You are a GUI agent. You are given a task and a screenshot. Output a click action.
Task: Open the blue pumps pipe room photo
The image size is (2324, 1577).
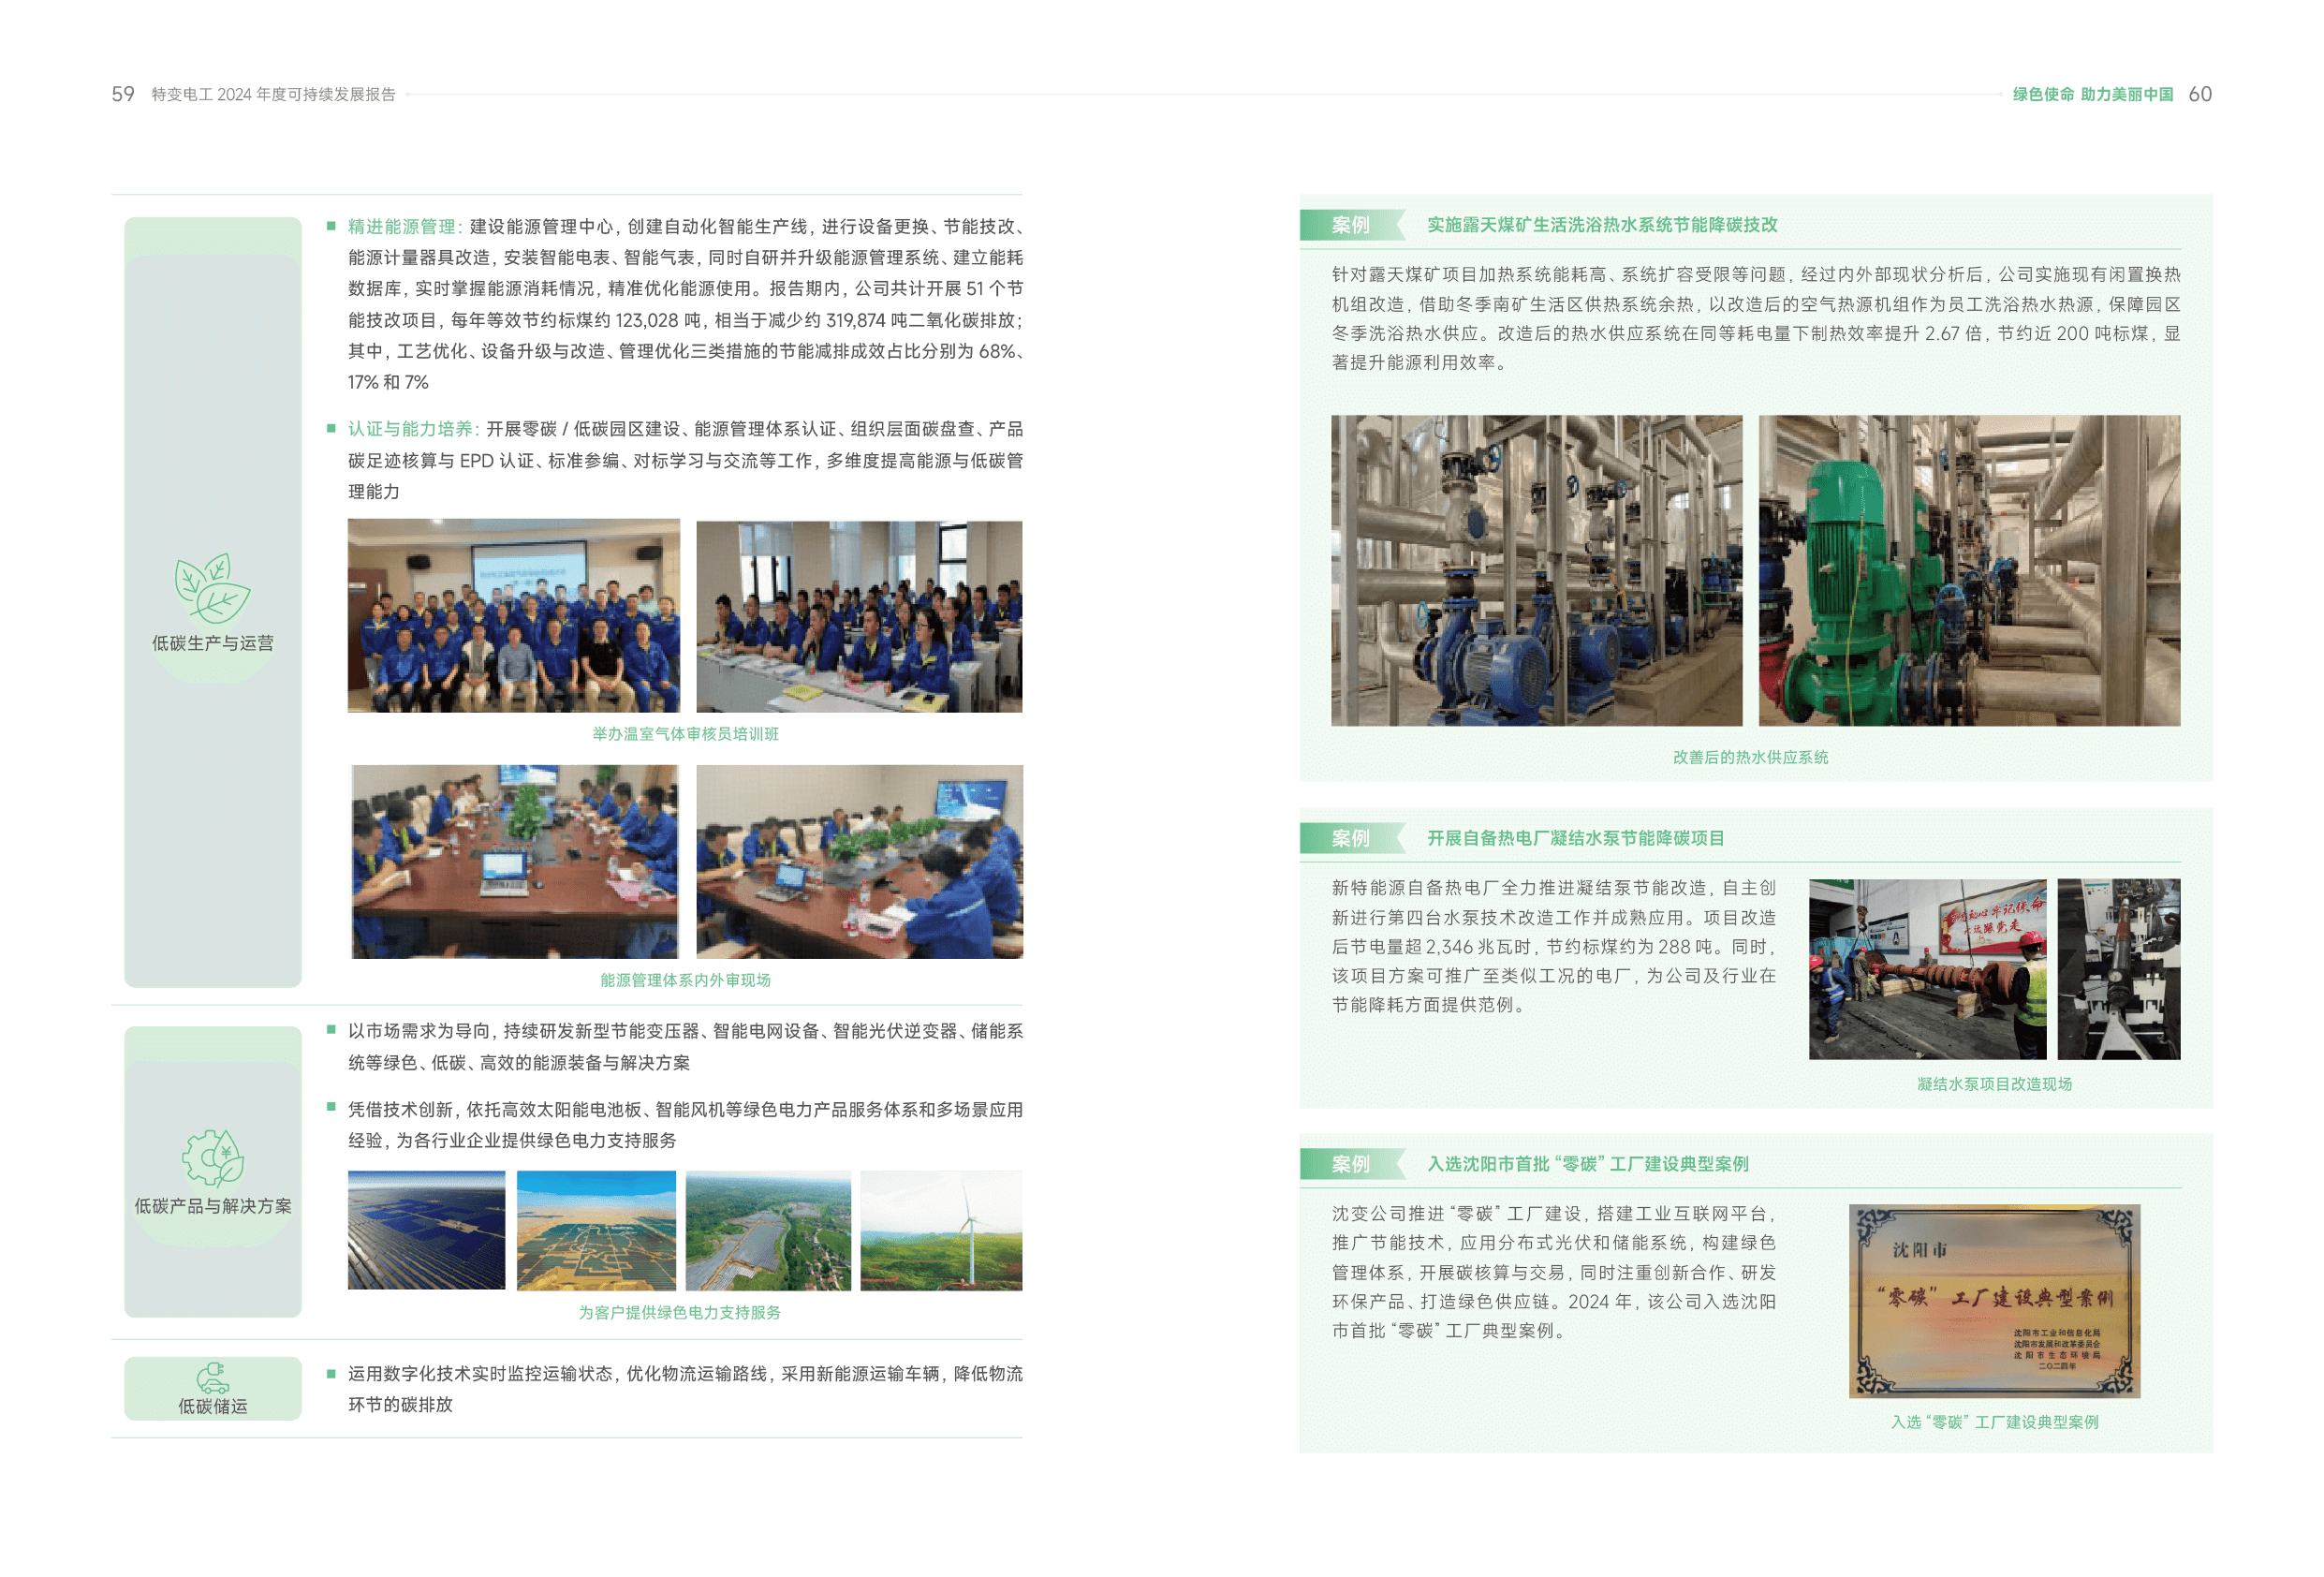1536,570
